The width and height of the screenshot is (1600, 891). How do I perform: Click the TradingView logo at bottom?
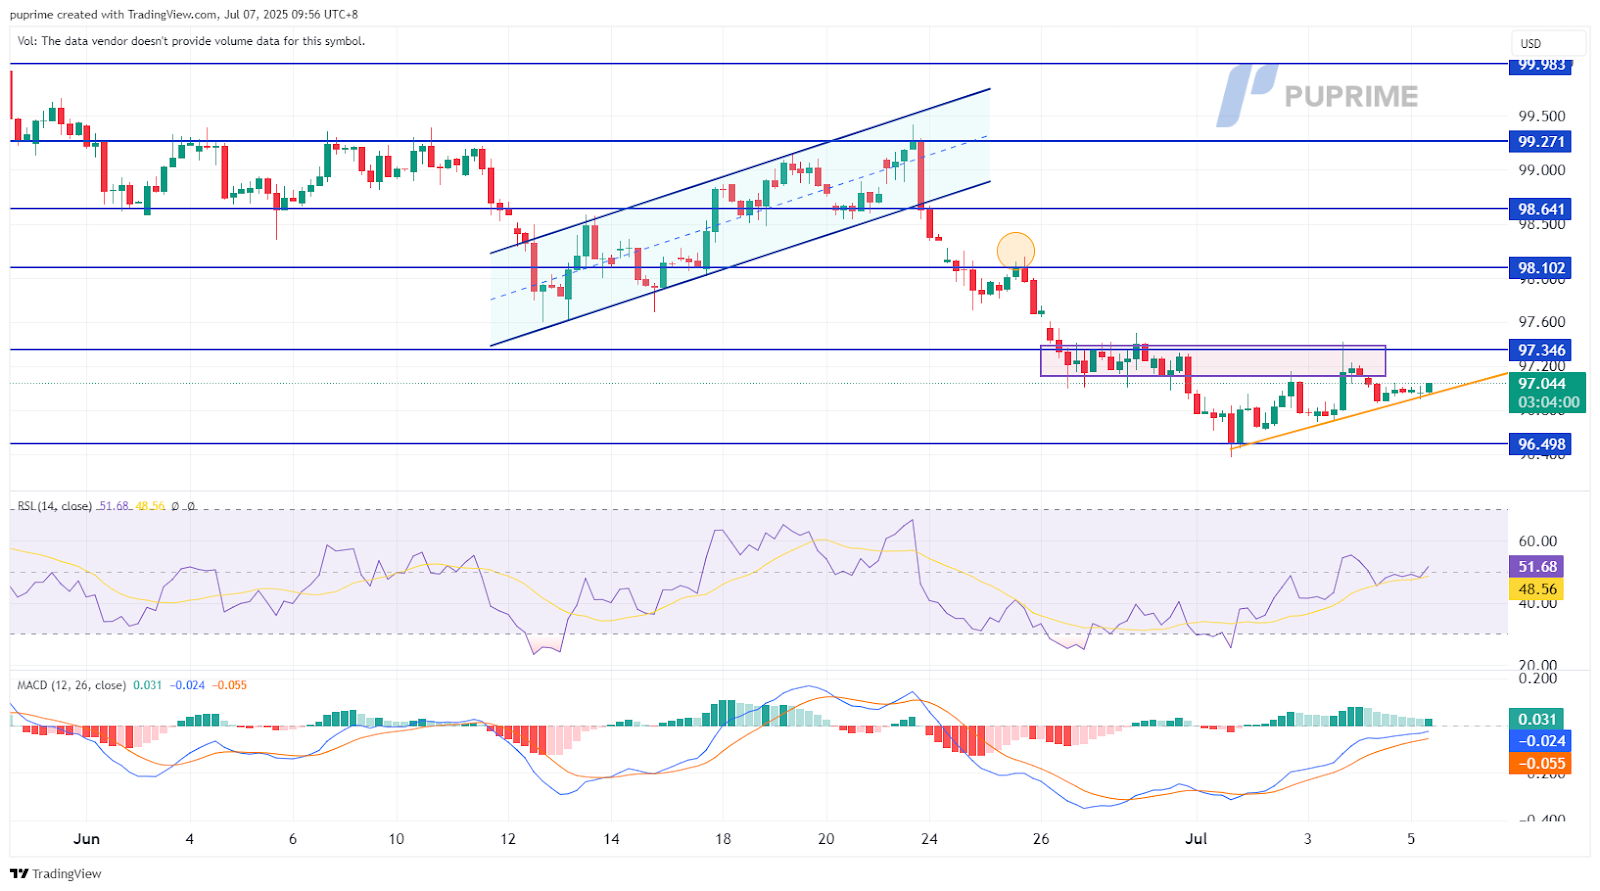point(56,873)
